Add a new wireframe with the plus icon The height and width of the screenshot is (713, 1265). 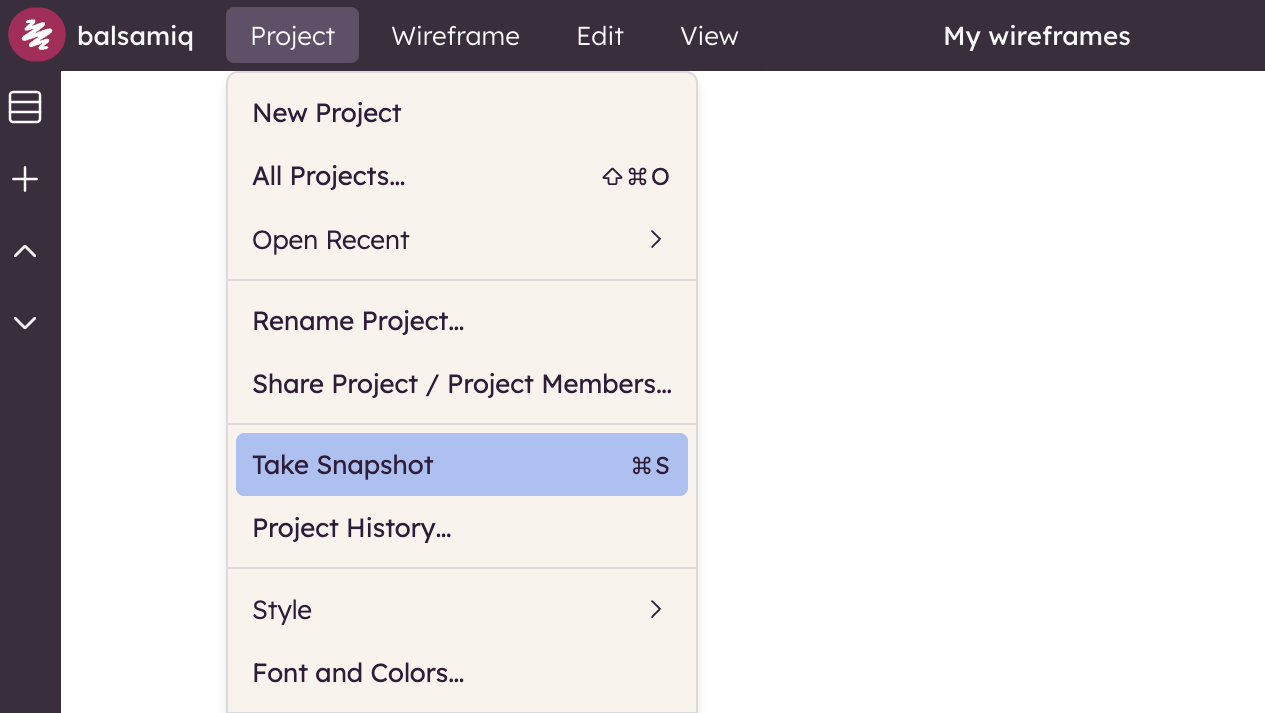pyautogui.click(x=25, y=180)
